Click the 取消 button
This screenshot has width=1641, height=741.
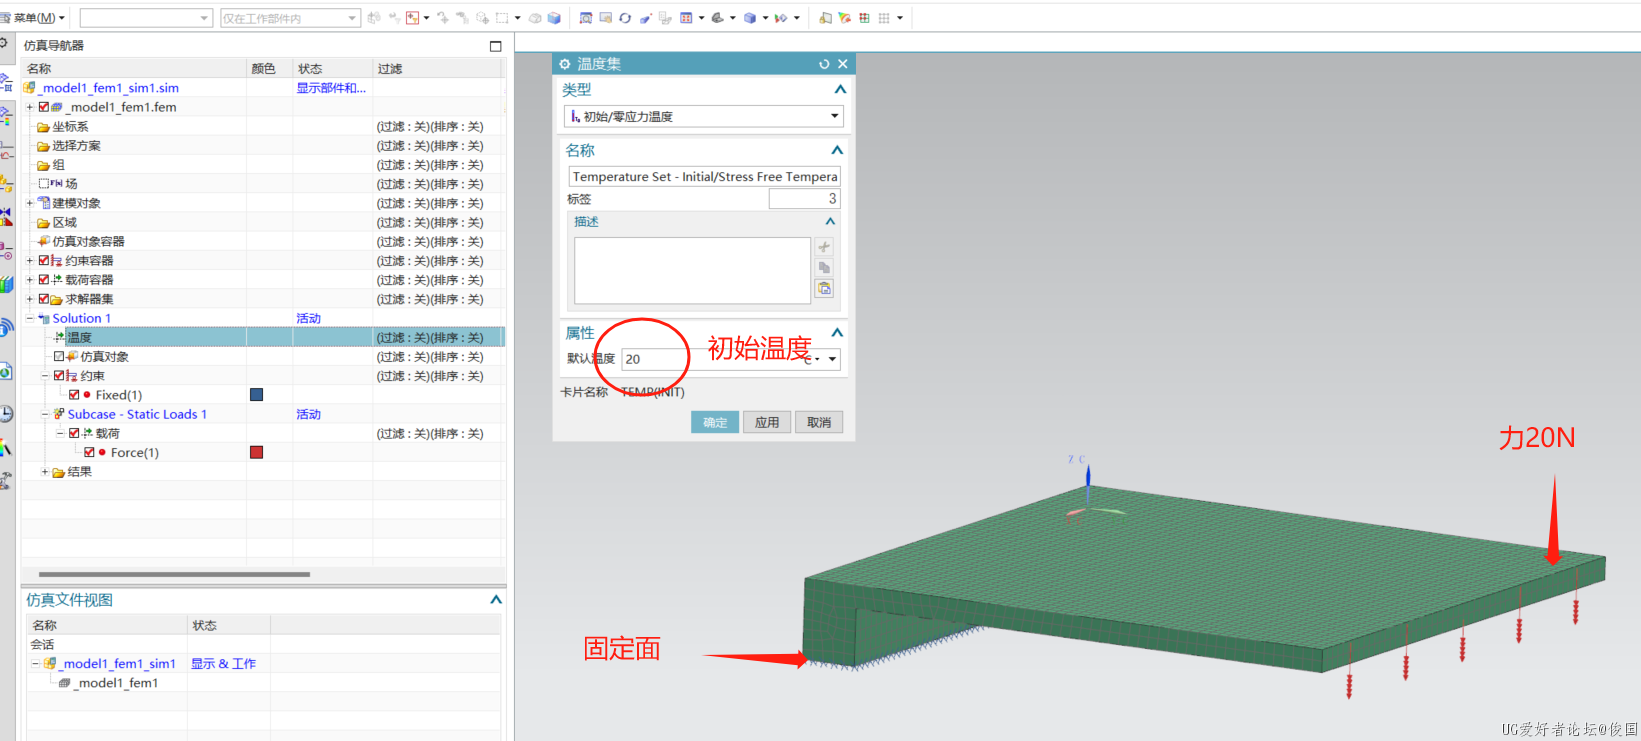(x=819, y=422)
